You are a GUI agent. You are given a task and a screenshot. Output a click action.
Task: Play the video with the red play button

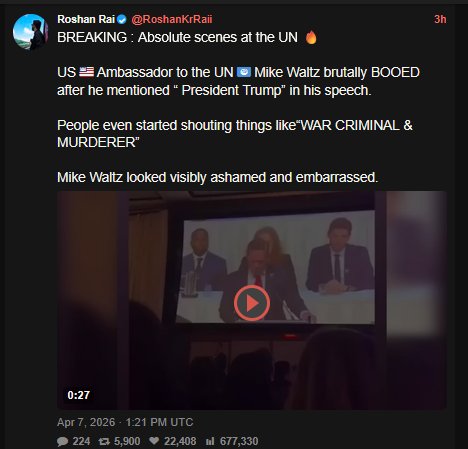pos(252,303)
